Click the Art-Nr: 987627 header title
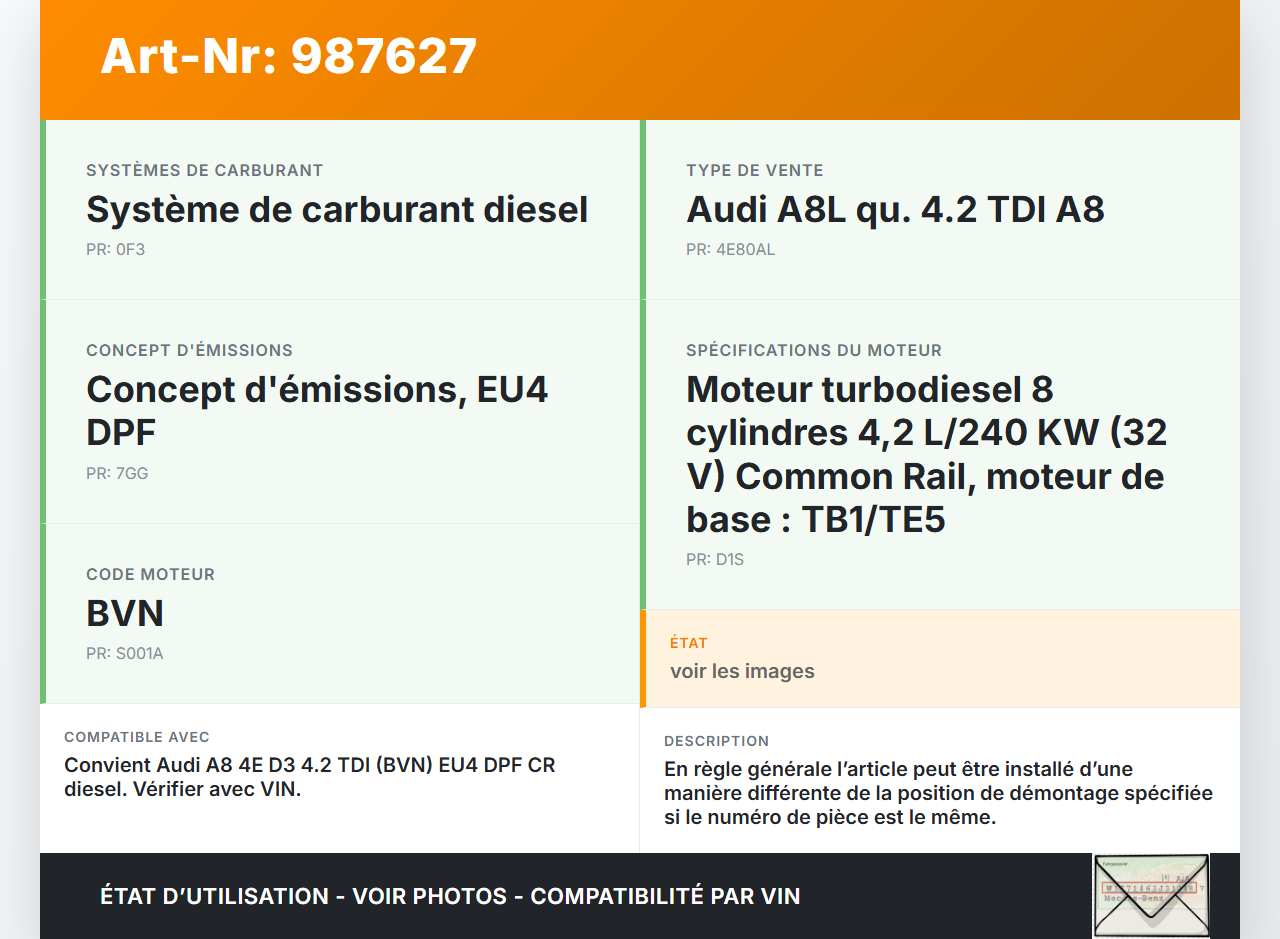1280x939 pixels. pos(288,56)
